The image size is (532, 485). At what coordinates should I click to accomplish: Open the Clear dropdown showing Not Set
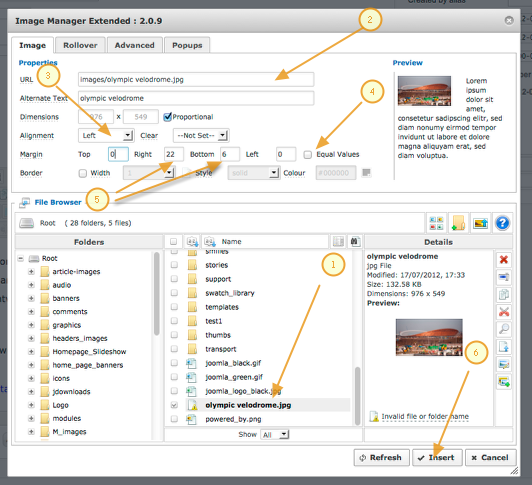(201, 135)
